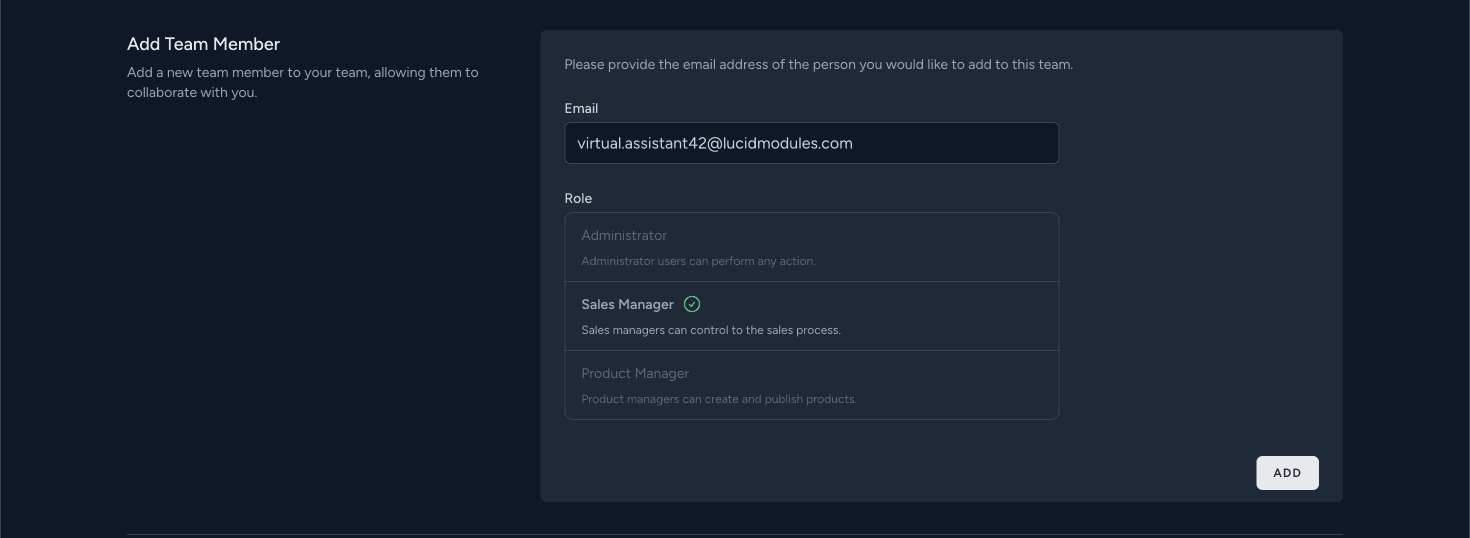Click the 'Please provide the email address' instruction
The height and width of the screenshot is (538, 1470).
tap(818, 64)
